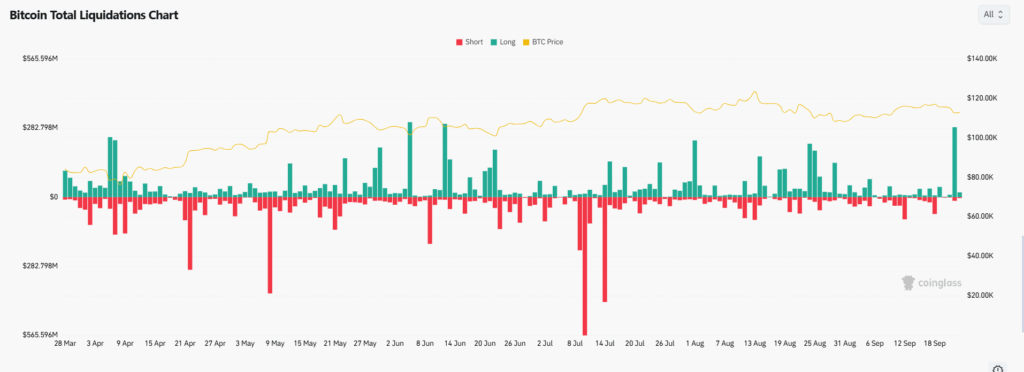The image size is (1024, 372).
Task: Click the $60.00K price axis label
Action: coord(980,216)
